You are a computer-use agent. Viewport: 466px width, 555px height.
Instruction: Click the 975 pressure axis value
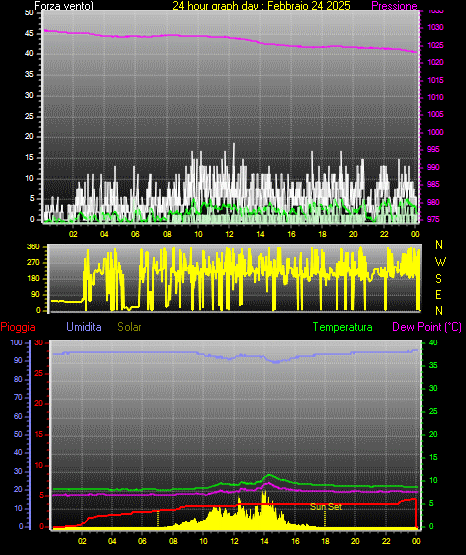point(433,219)
